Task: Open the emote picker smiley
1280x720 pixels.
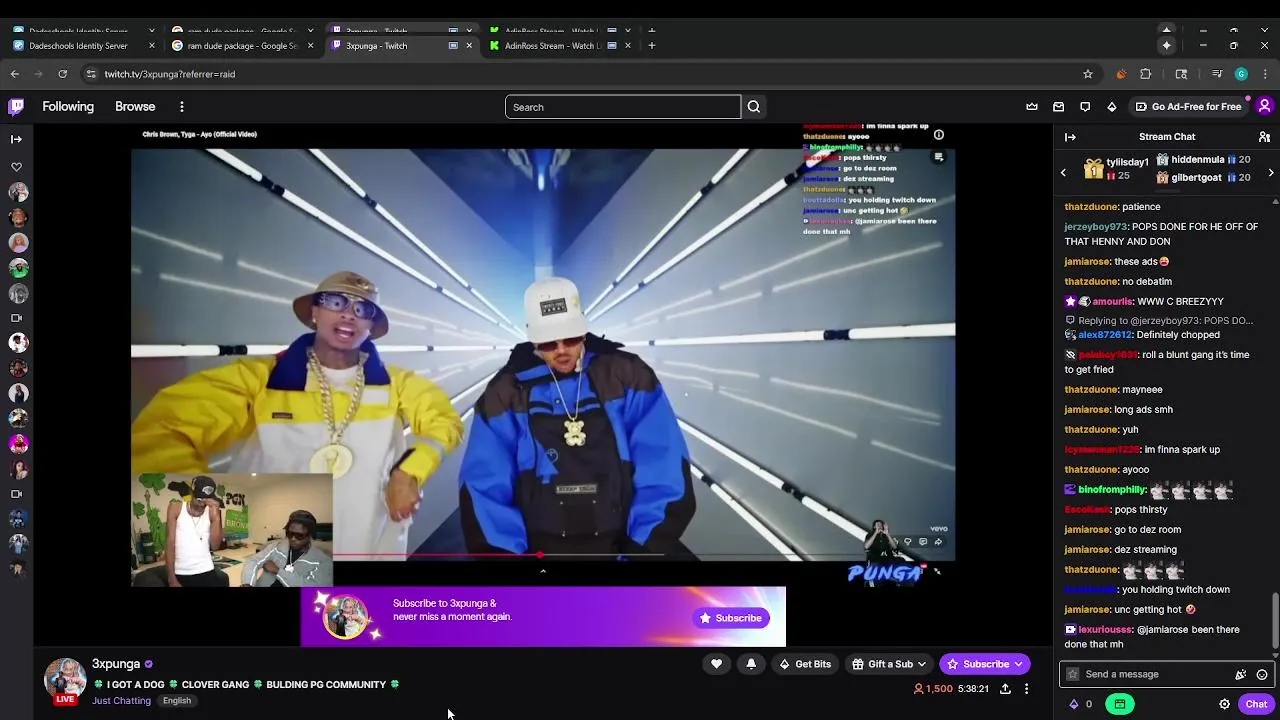Action: click(x=1262, y=674)
